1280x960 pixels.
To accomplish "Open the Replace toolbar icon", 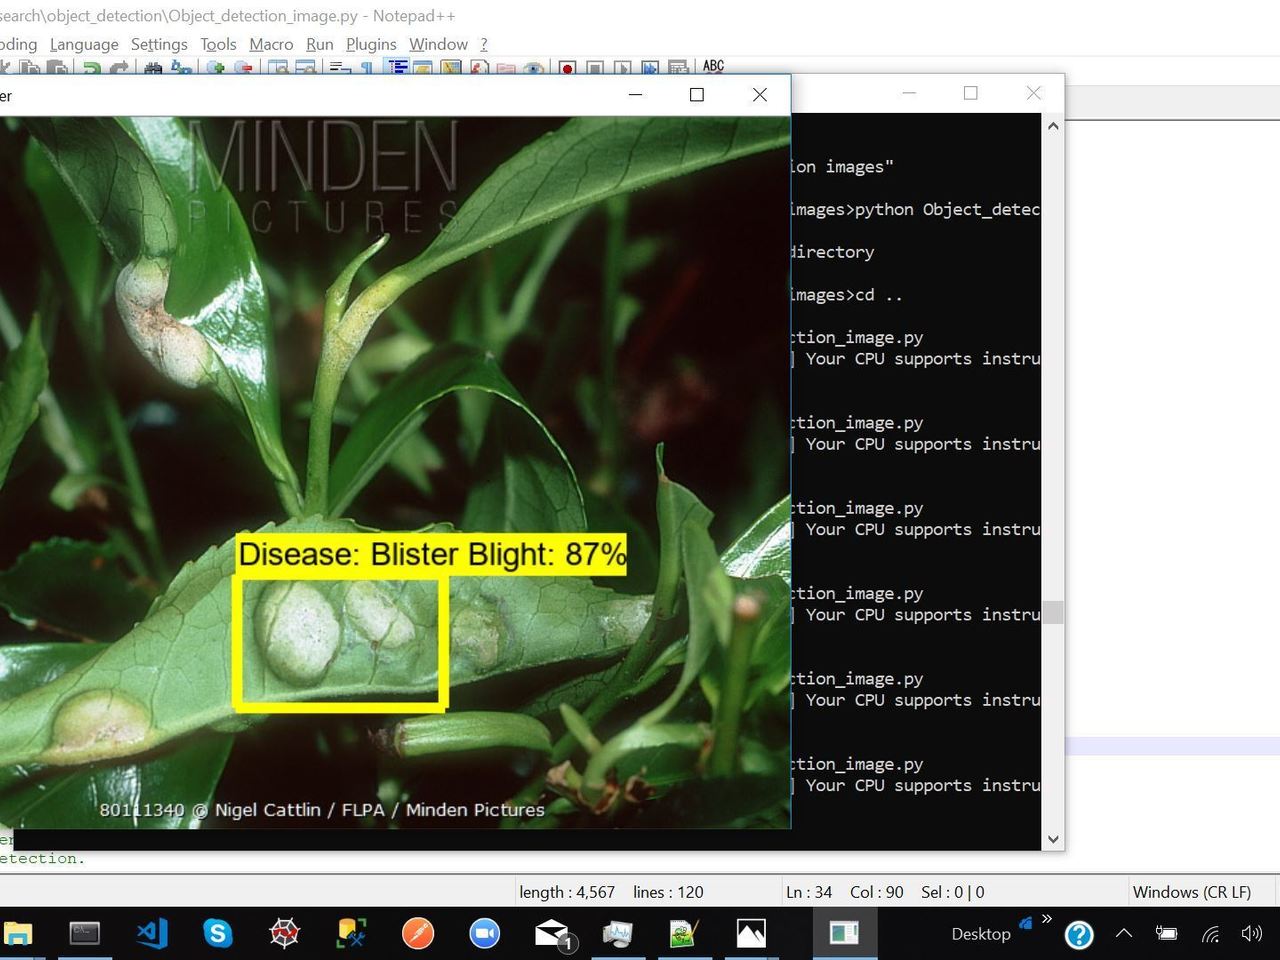I will click(x=181, y=68).
